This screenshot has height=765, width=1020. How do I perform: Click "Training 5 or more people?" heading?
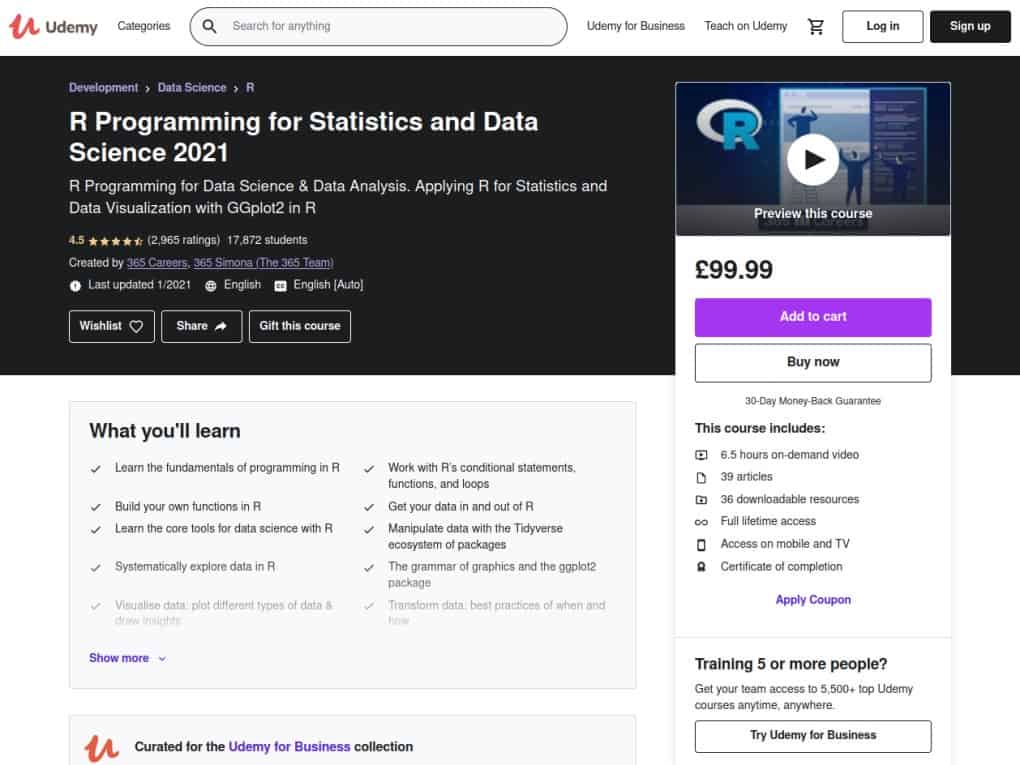click(790, 664)
